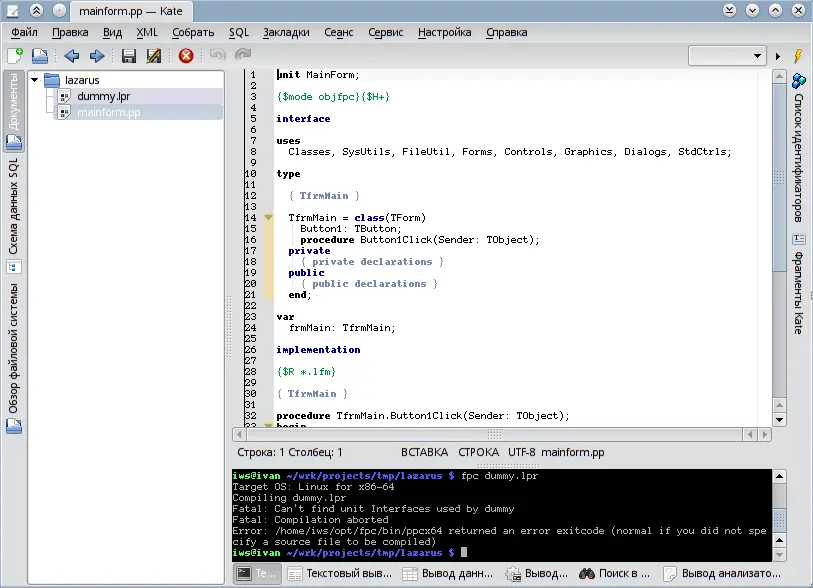
Task: Open the Сеанс menu
Action: (x=339, y=32)
